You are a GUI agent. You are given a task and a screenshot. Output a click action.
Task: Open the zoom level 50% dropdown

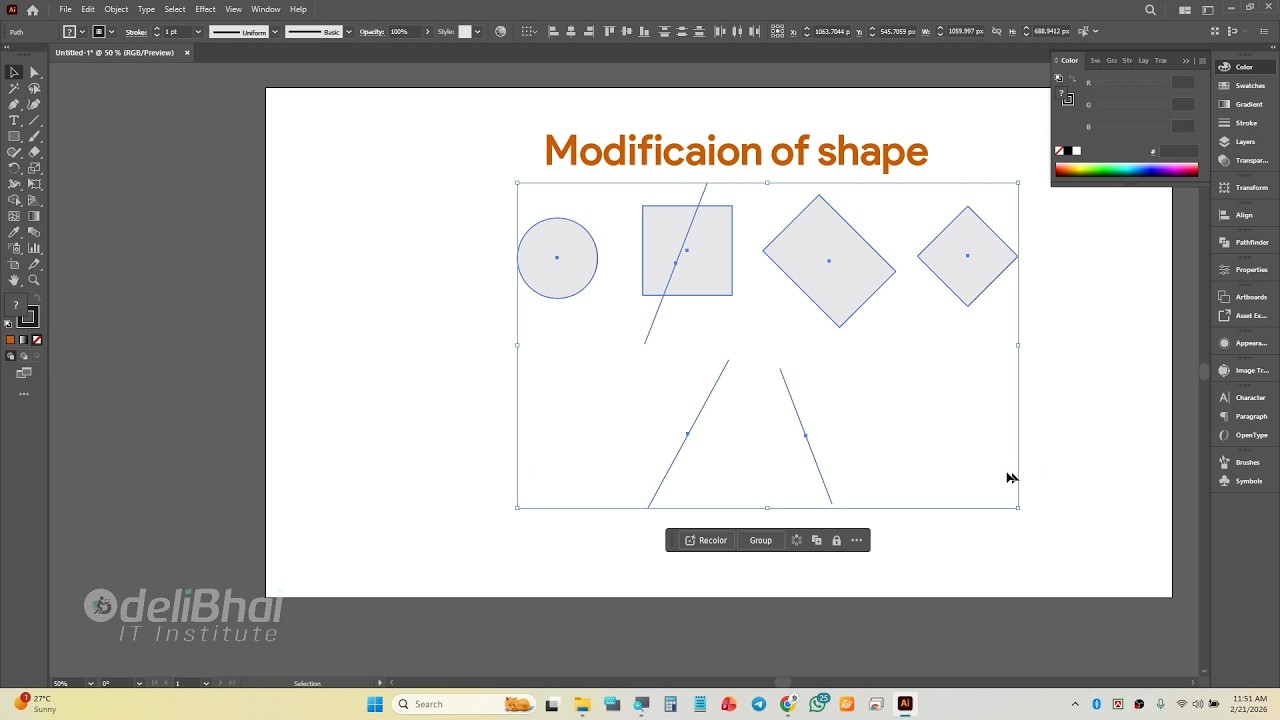click(91, 683)
